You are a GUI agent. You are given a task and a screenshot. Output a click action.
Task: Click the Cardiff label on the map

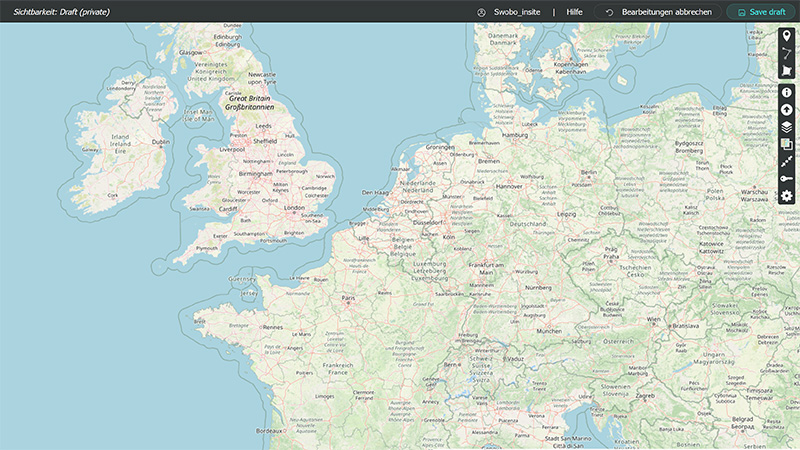228,209
